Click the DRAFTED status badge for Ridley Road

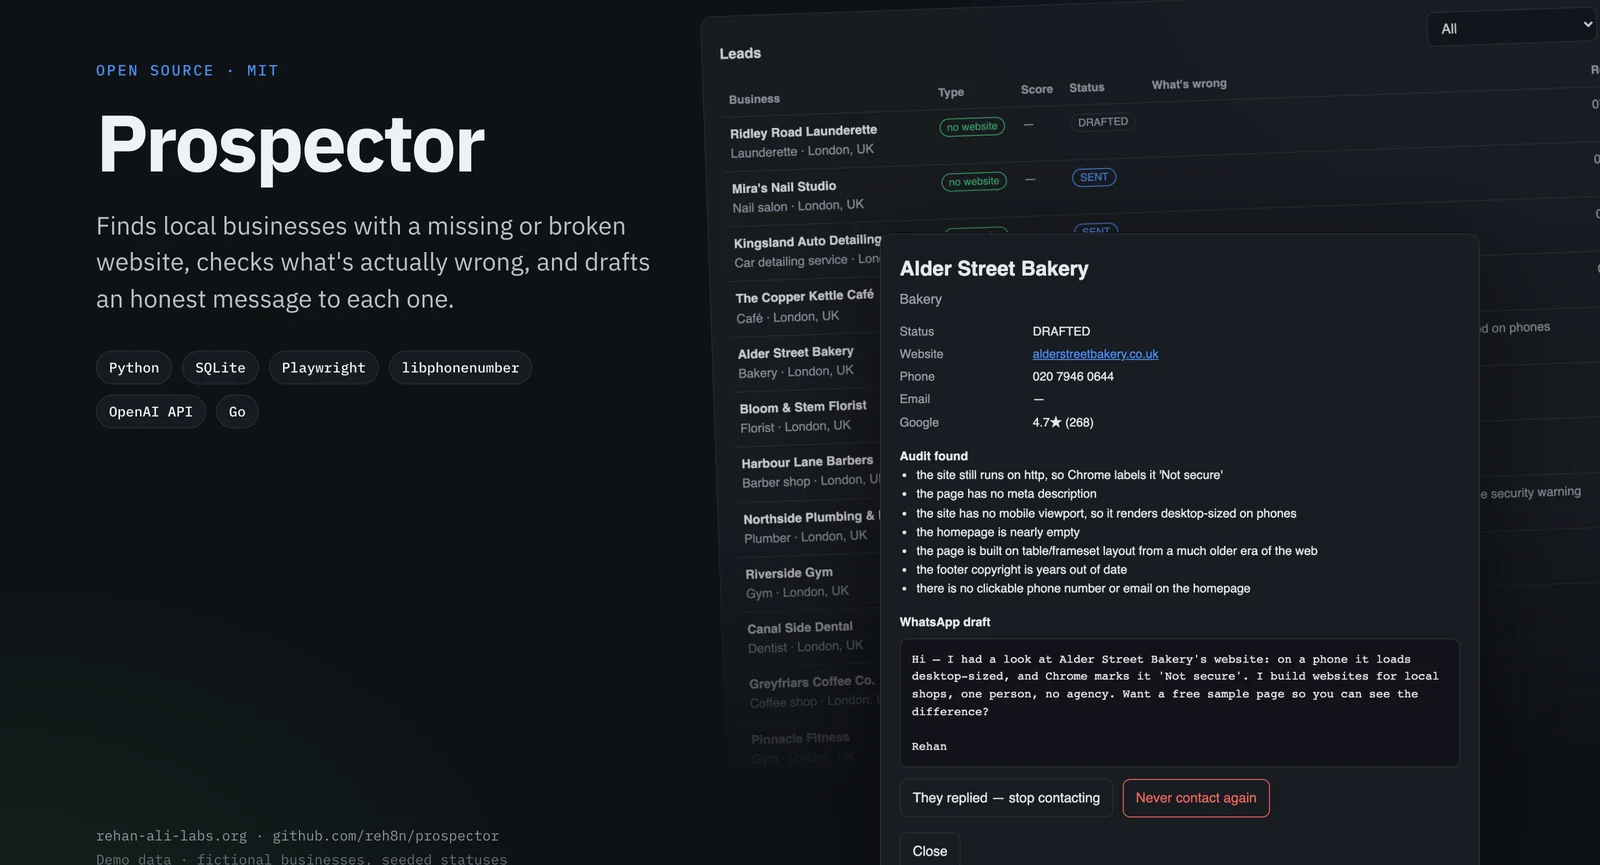[x=1102, y=122]
